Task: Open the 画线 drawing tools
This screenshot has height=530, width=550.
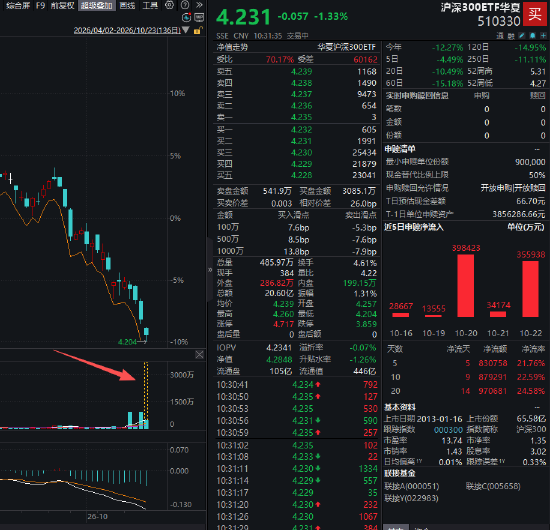Action: [x=127, y=5]
